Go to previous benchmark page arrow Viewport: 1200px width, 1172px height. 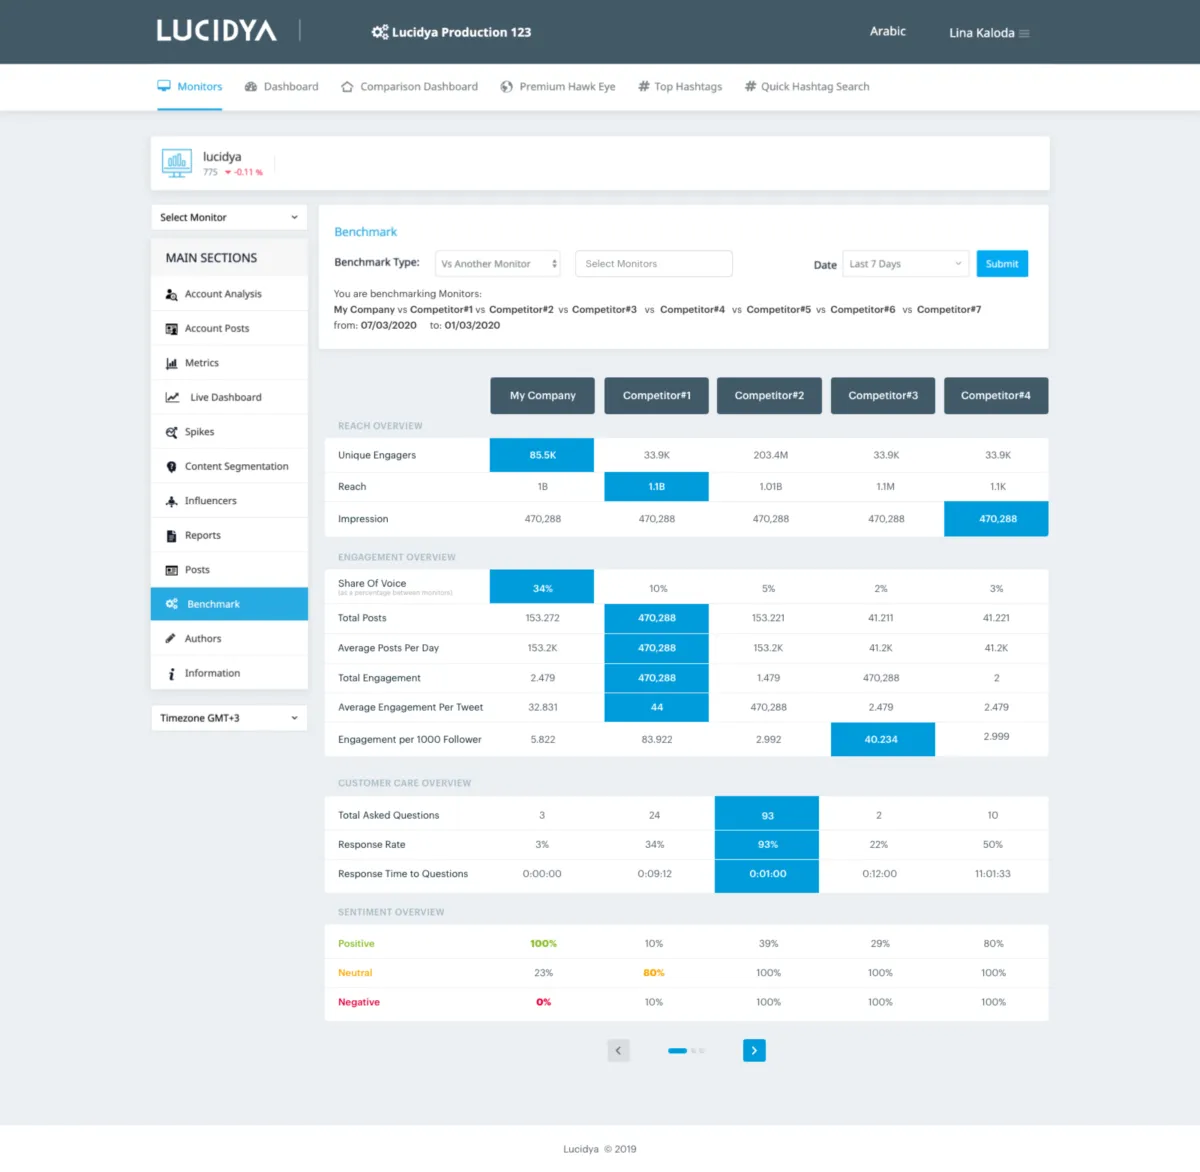click(618, 1050)
